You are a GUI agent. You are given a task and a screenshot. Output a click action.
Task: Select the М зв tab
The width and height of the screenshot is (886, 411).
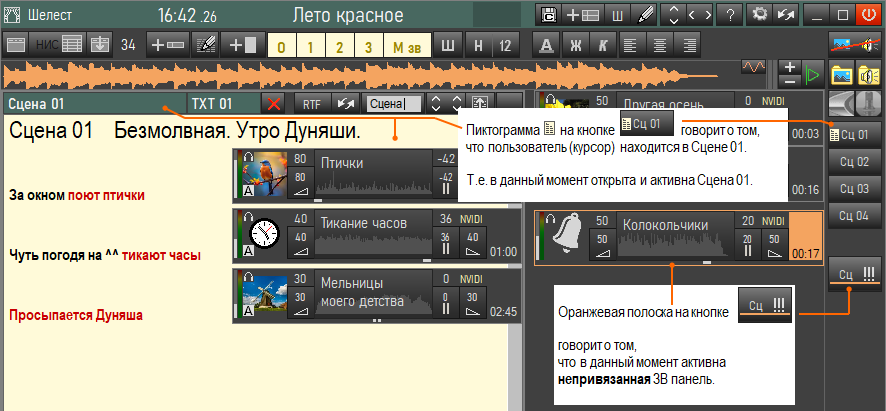click(x=407, y=46)
